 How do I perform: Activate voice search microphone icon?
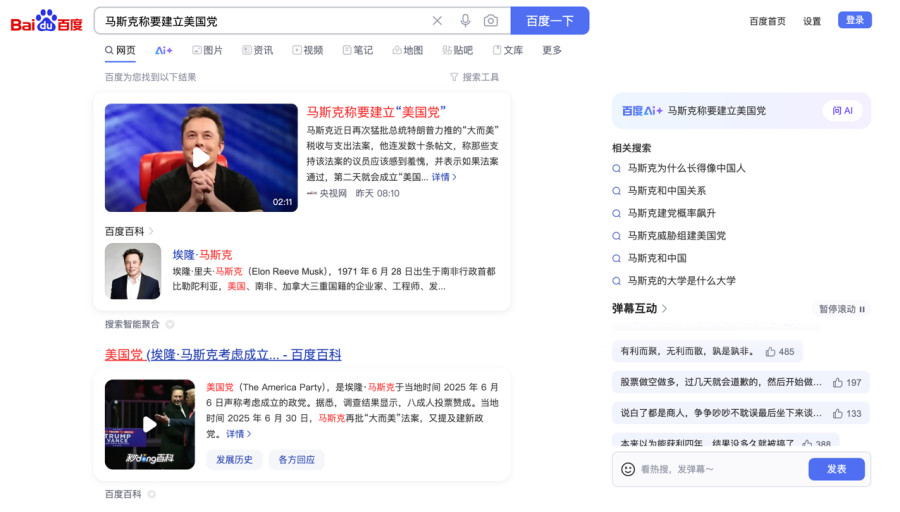[465, 21]
